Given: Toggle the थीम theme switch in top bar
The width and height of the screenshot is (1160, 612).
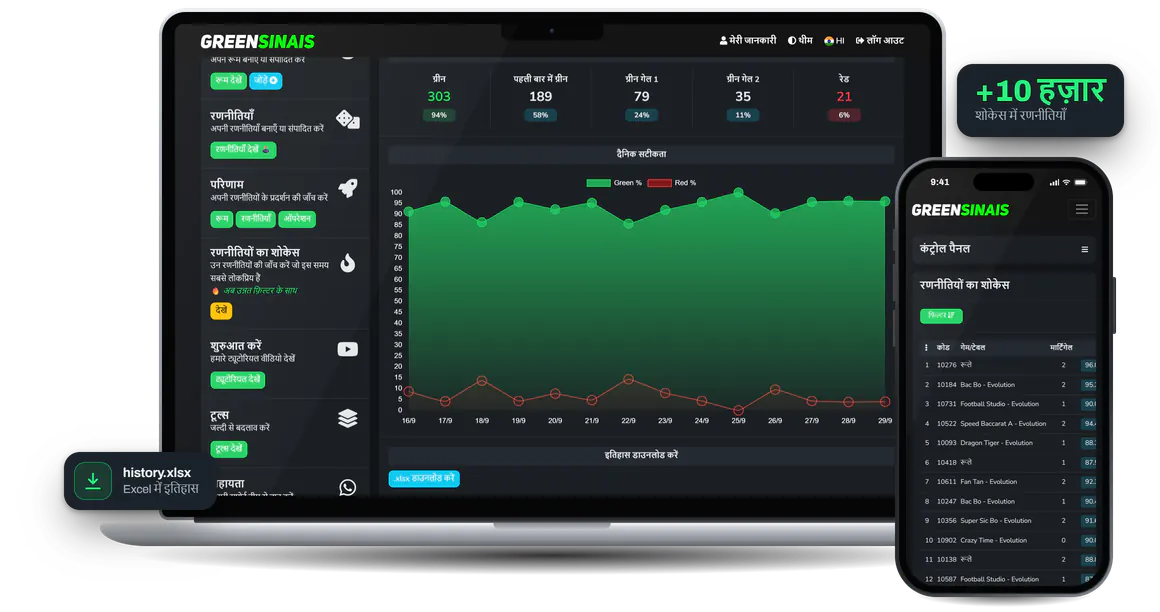Looking at the screenshot, I should tap(800, 41).
